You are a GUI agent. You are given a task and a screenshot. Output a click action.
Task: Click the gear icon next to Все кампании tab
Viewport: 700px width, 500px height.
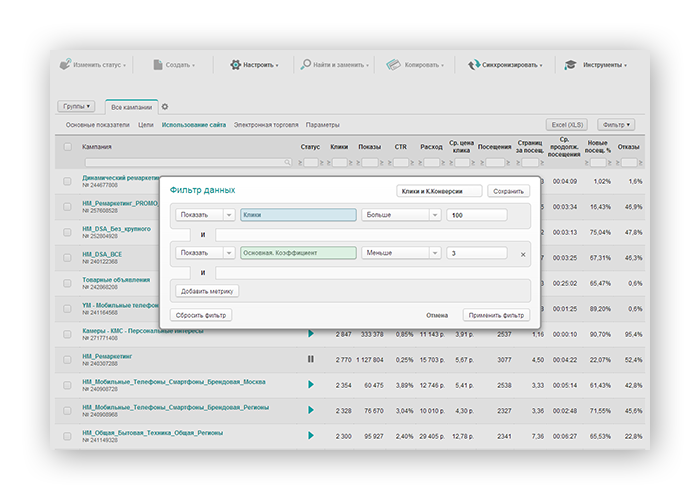pos(165,106)
